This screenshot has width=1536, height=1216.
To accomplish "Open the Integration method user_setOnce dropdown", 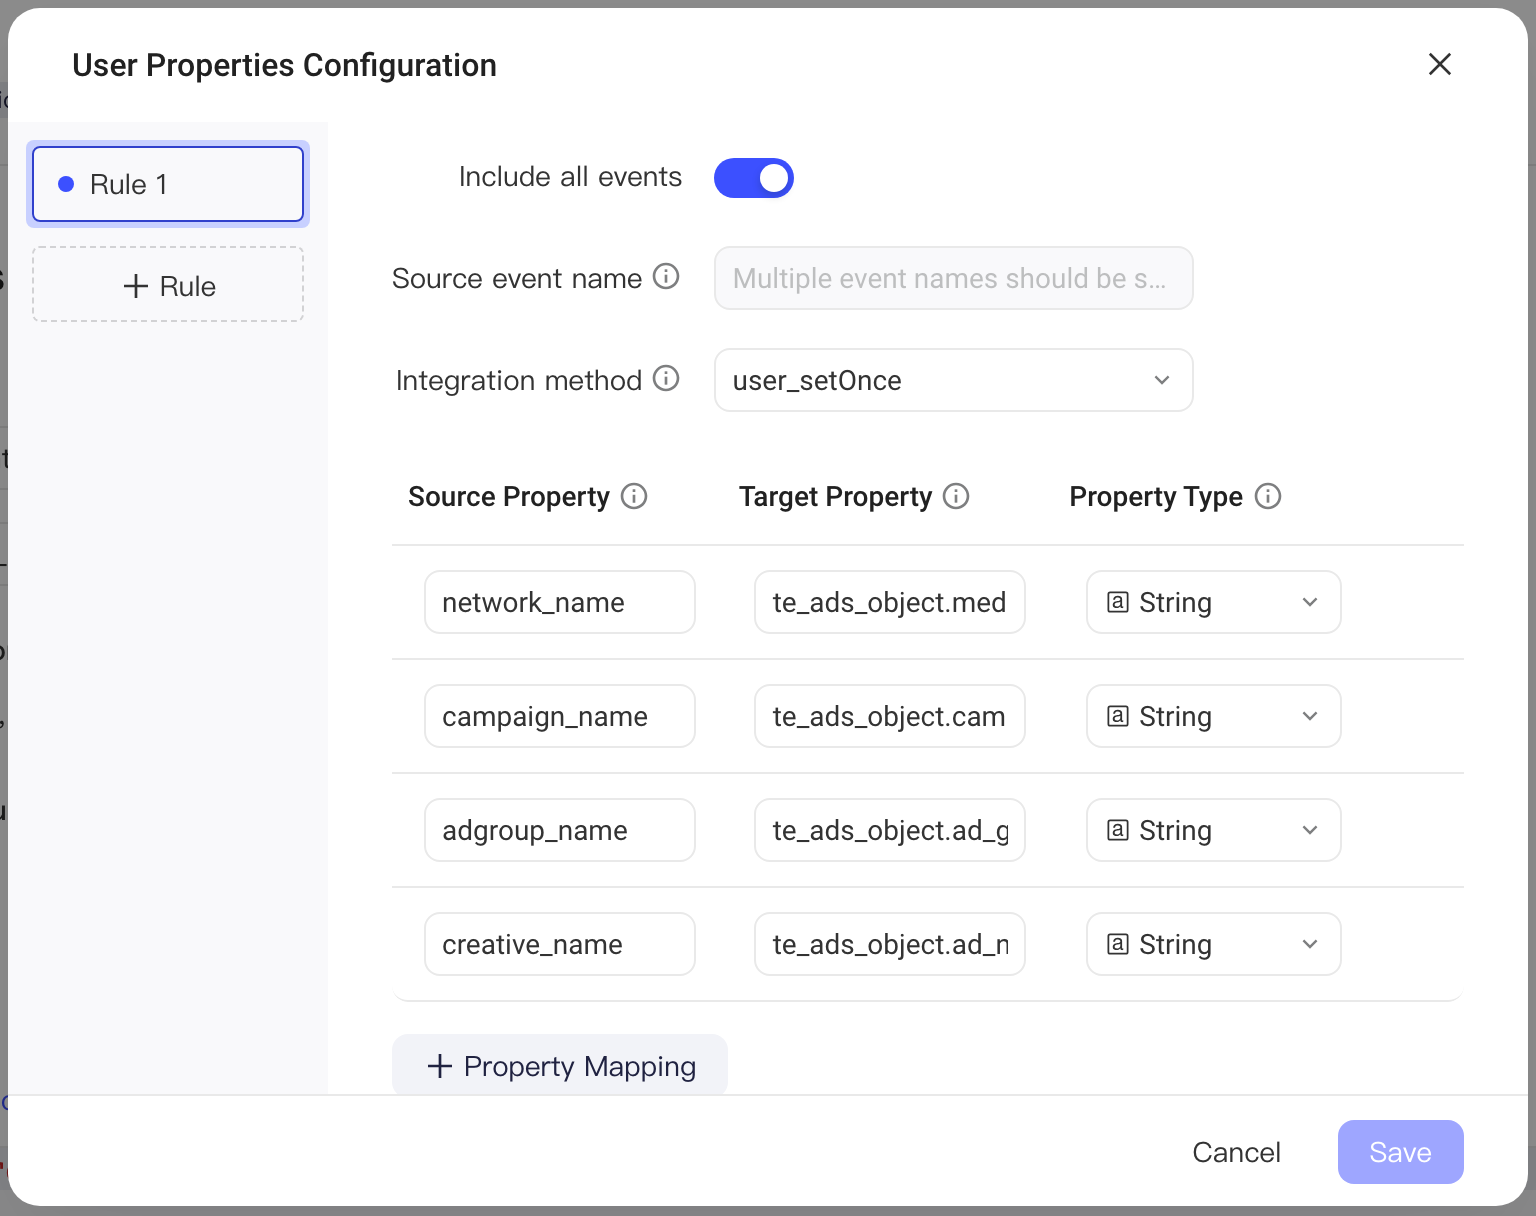I will pos(954,380).
